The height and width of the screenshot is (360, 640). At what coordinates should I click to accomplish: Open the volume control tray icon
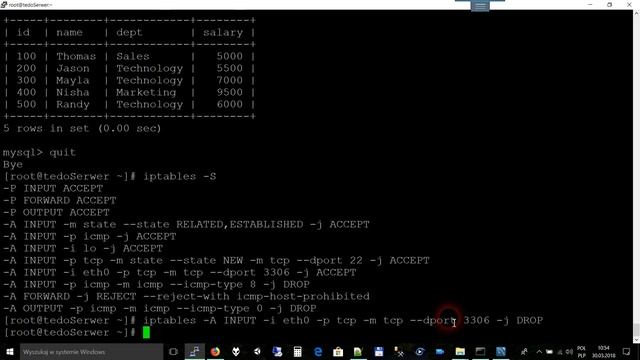point(569,352)
